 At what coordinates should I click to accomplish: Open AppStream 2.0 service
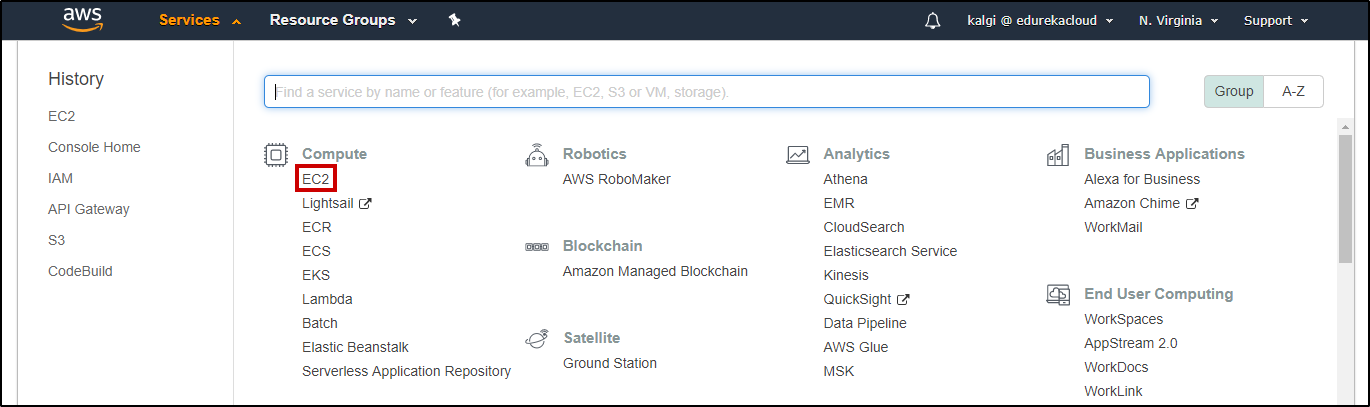pyautogui.click(x=1130, y=343)
